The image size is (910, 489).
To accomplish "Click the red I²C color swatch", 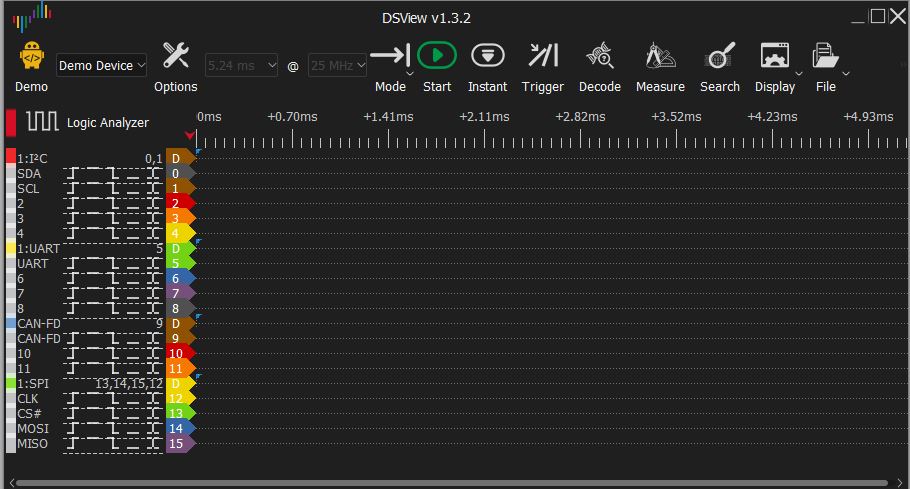I will 11,158.
